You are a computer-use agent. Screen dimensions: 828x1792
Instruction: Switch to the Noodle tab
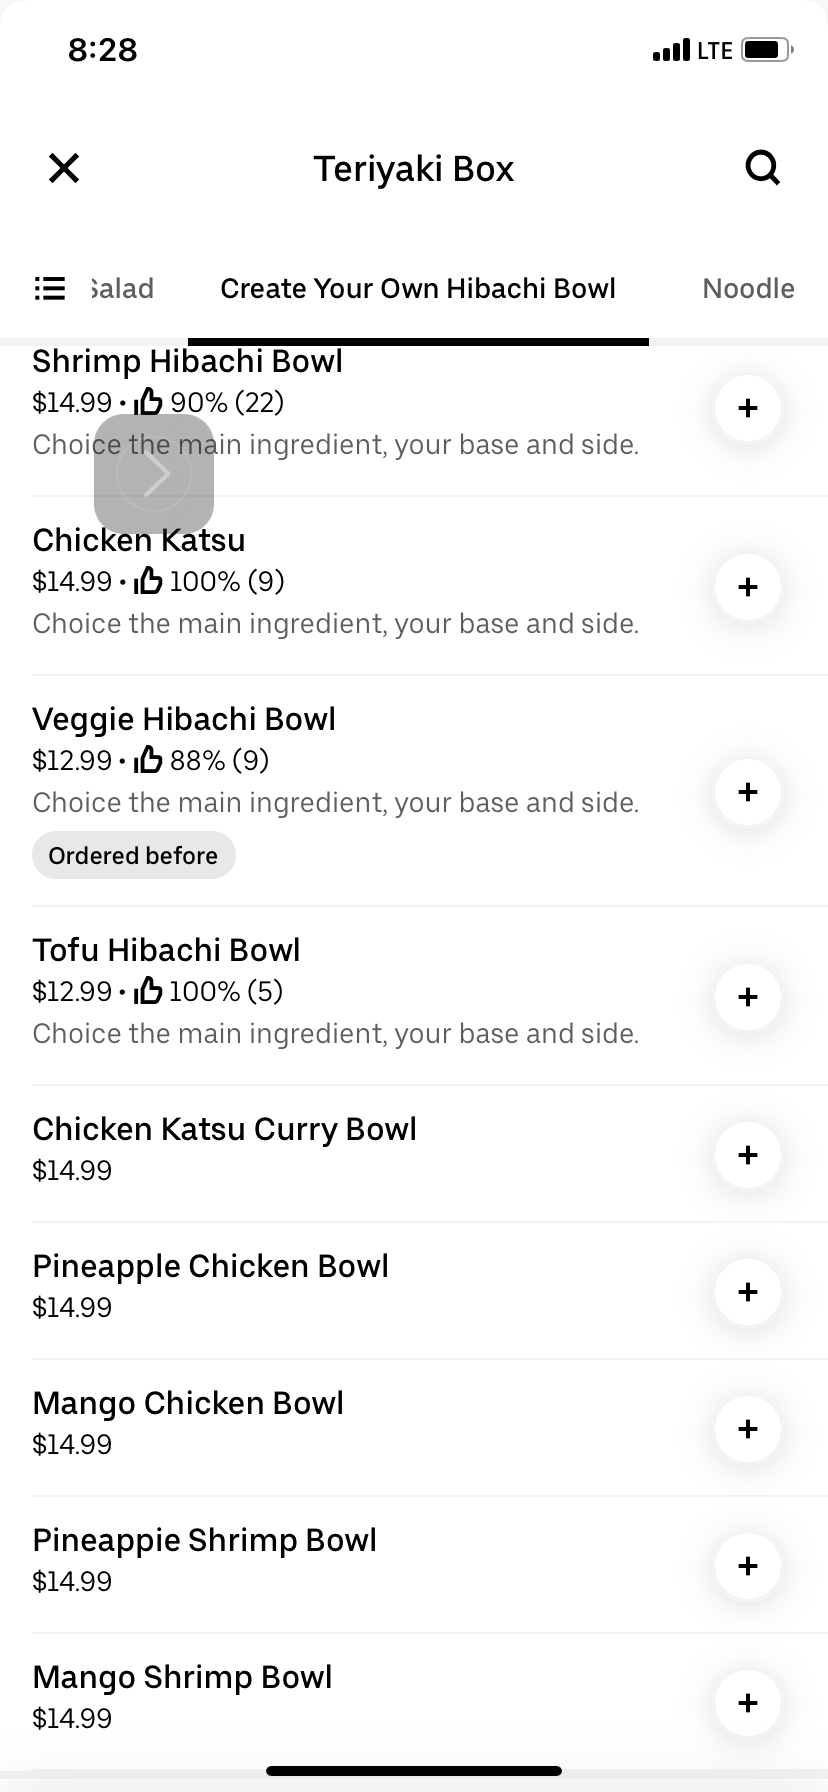(748, 289)
